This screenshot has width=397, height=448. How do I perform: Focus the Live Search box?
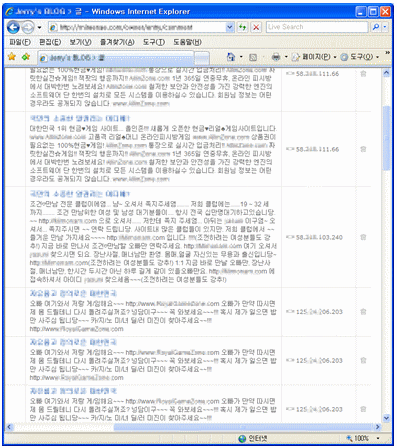click(x=317, y=27)
